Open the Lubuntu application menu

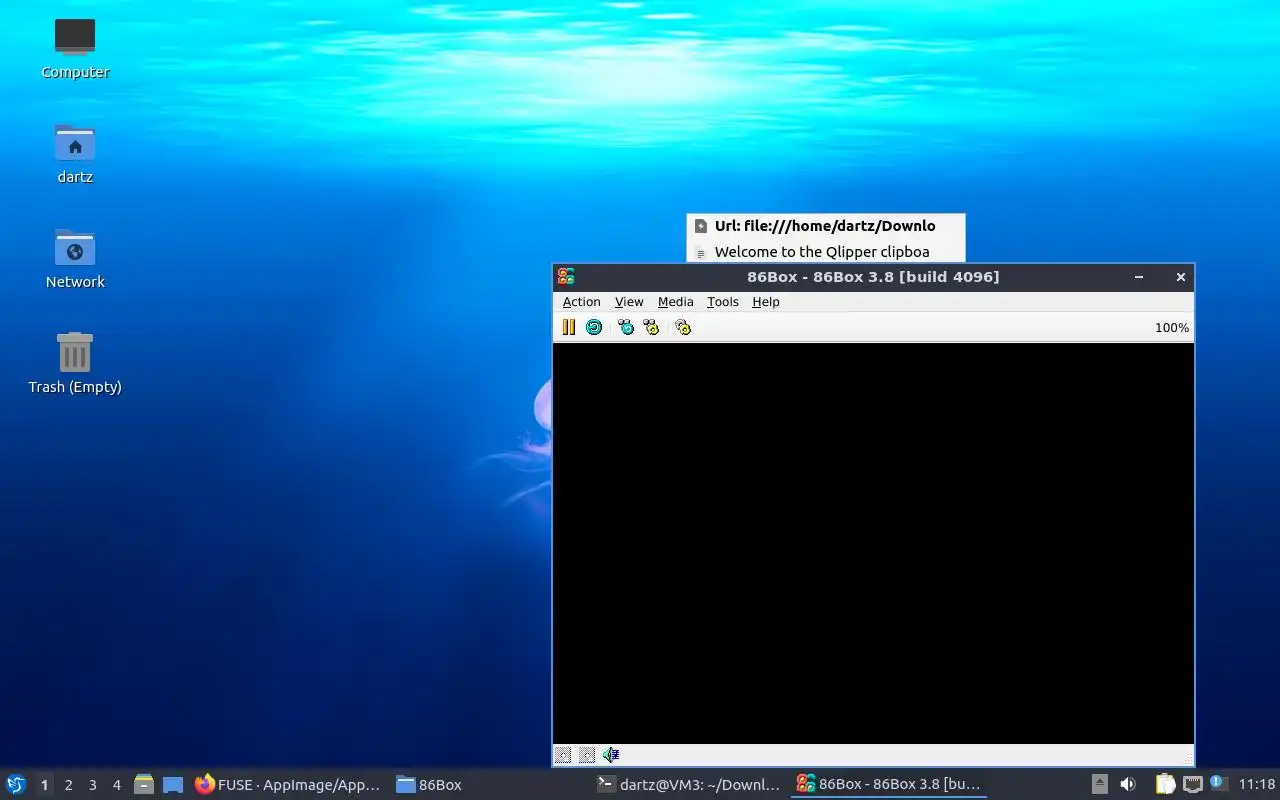click(16, 785)
